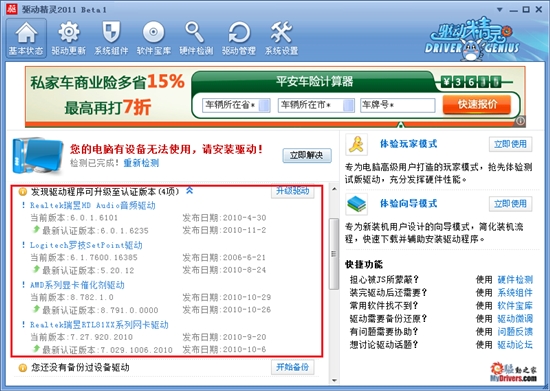550x391 pixels.
Task: Click text 当前版本:7.27.920.2010
Action: (81, 337)
